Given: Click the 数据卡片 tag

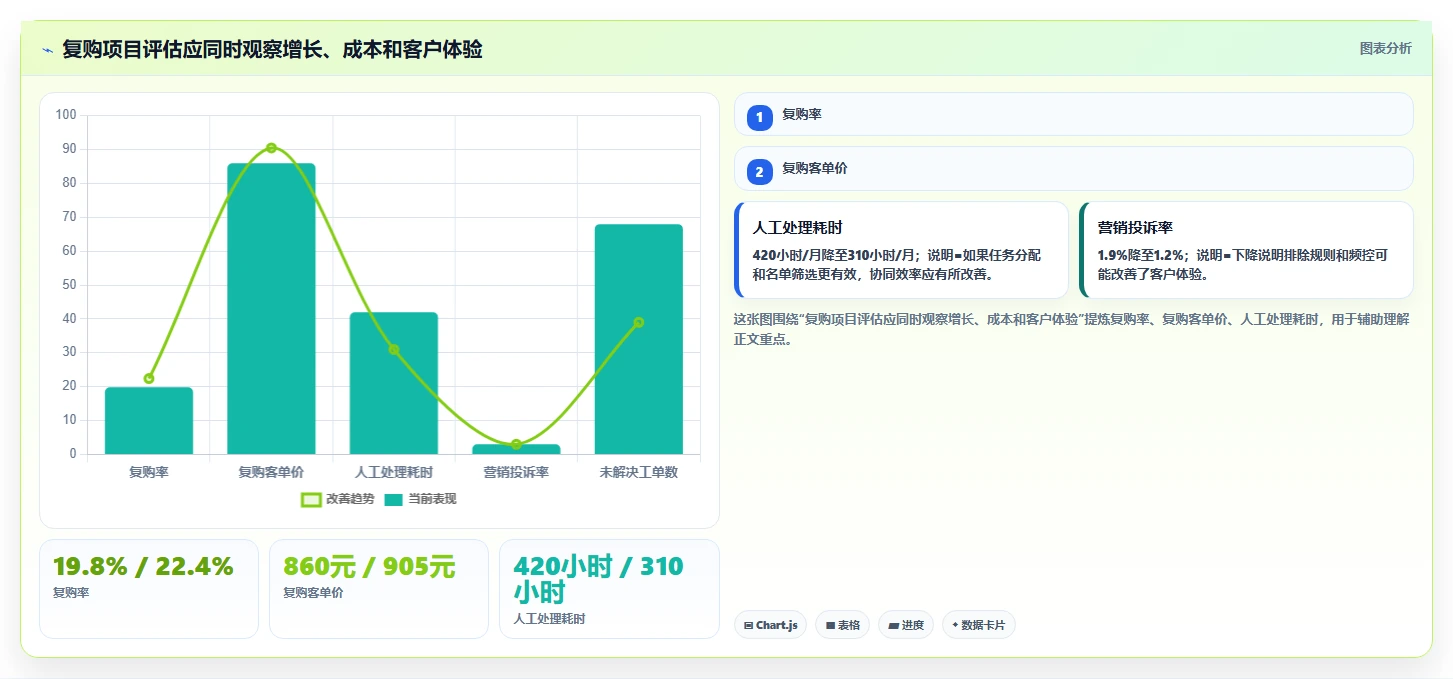Looking at the screenshot, I should tap(978, 625).
